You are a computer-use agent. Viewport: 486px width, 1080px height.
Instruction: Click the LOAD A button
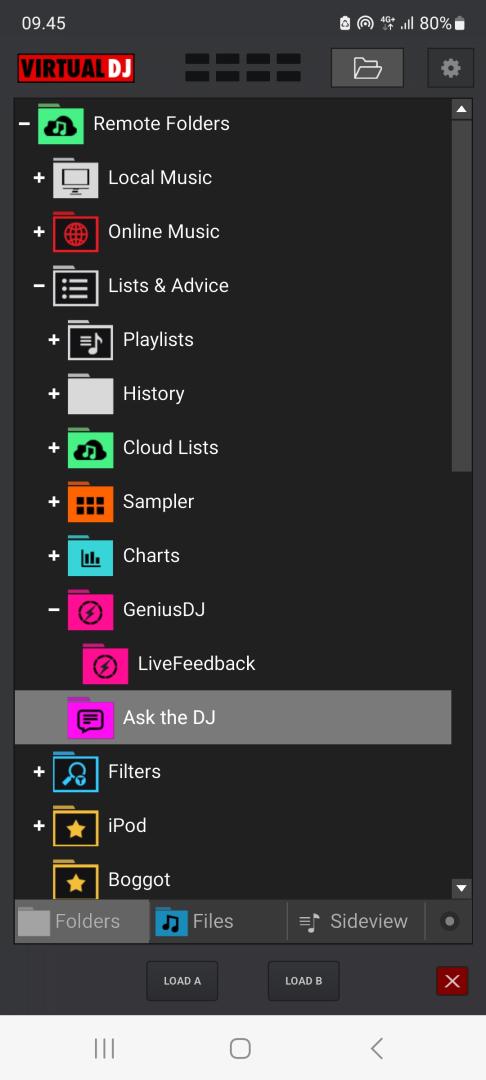[182, 981]
